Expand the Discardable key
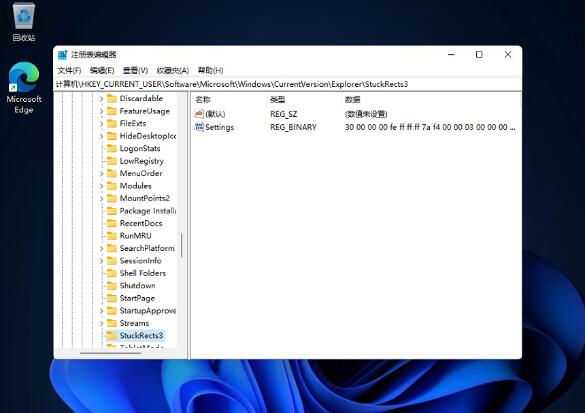The image size is (585, 413). (101, 99)
